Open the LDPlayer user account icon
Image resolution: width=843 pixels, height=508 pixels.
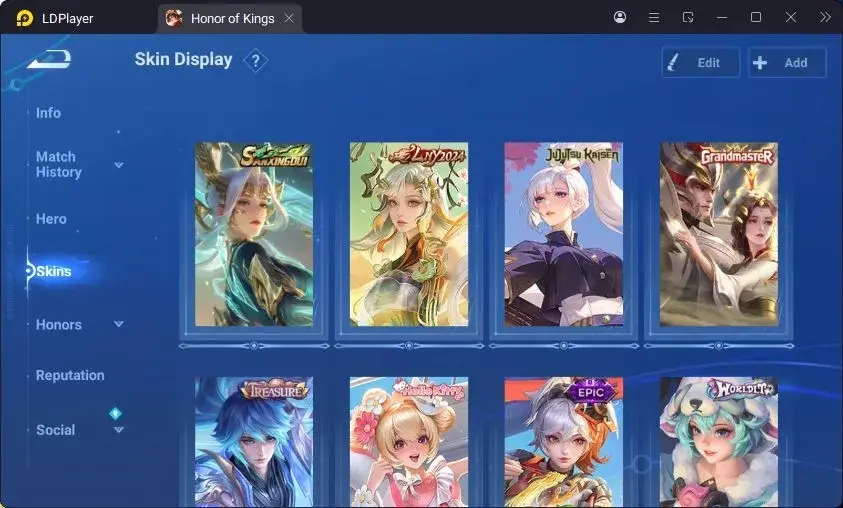[620, 17]
